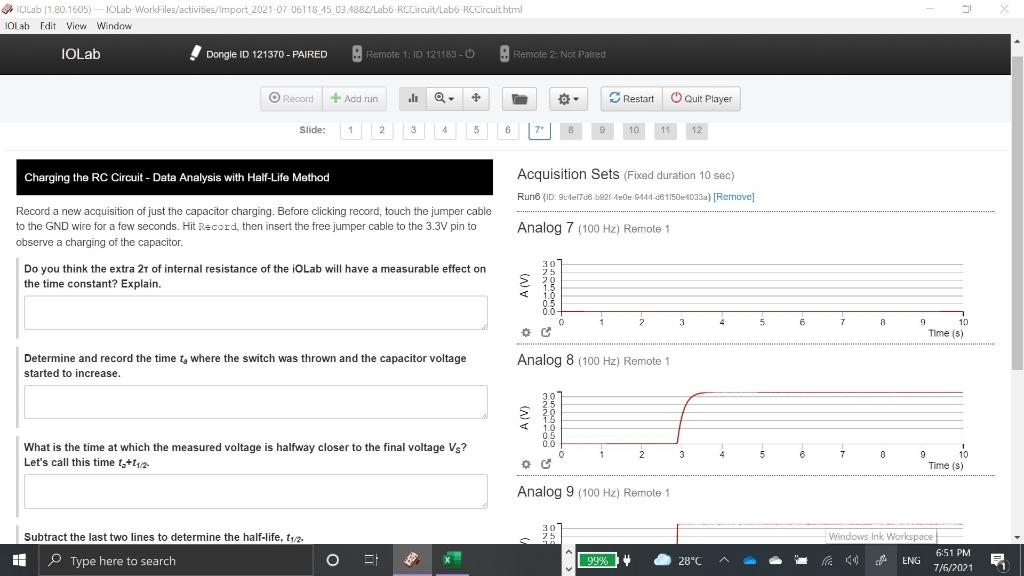Toggle the histogram statistics tool

413,99
